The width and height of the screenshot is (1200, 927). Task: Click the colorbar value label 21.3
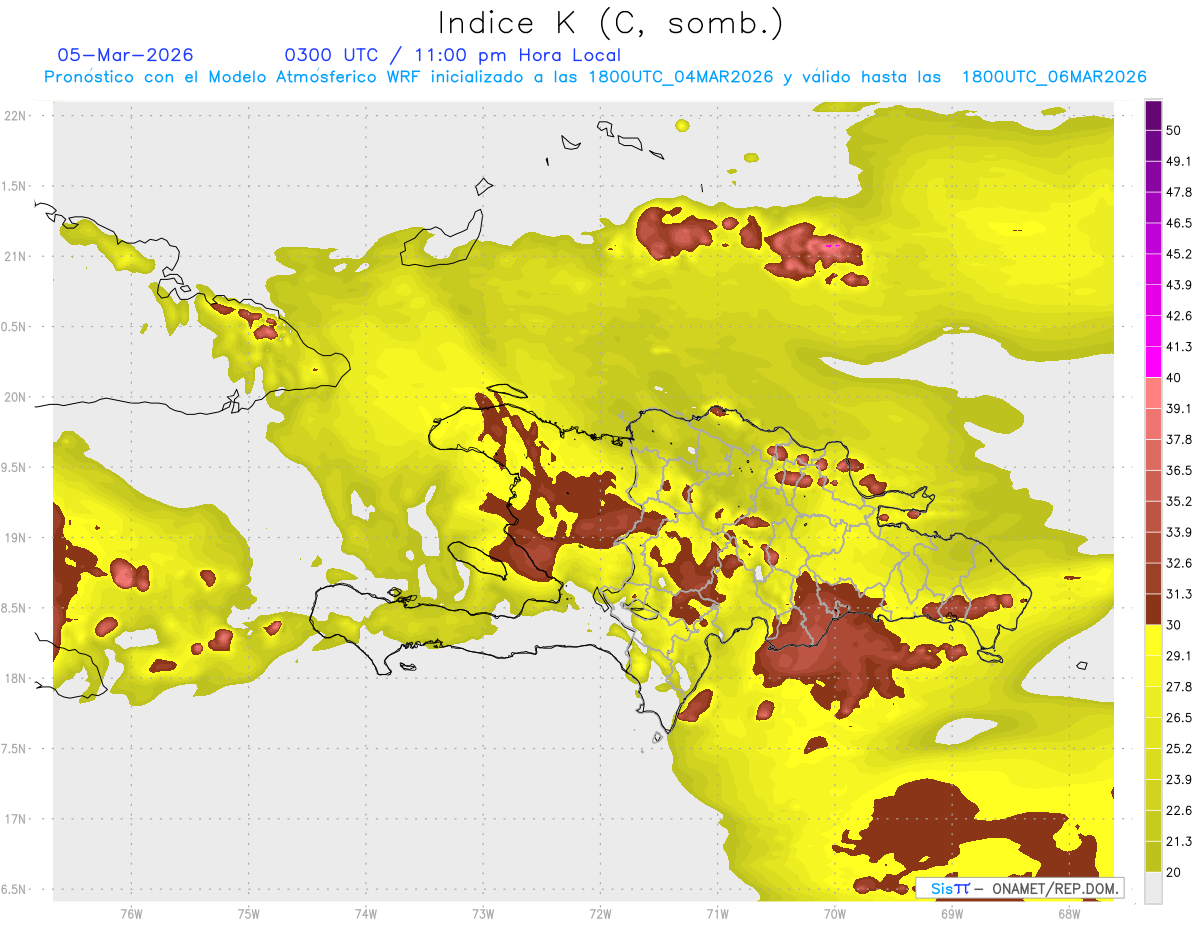[1179, 842]
